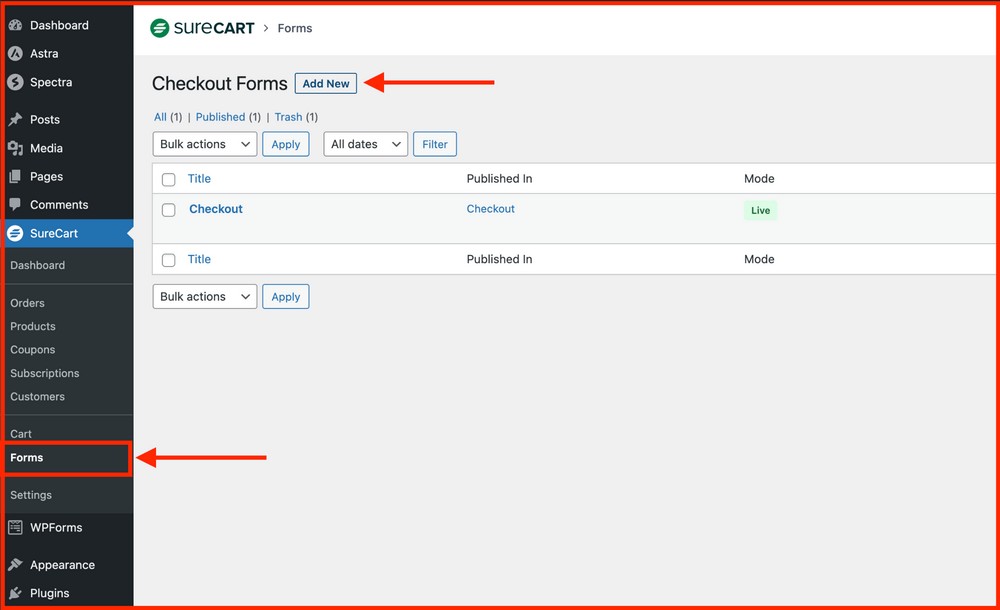Click the WPForms icon in sidebar
This screenshot has height=610, width=1000.
coord(15,528)
